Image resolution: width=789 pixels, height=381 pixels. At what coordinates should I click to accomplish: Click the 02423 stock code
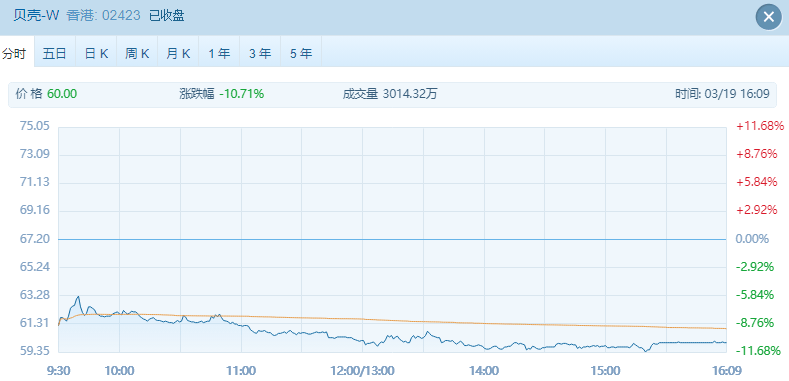pos(121,16)
